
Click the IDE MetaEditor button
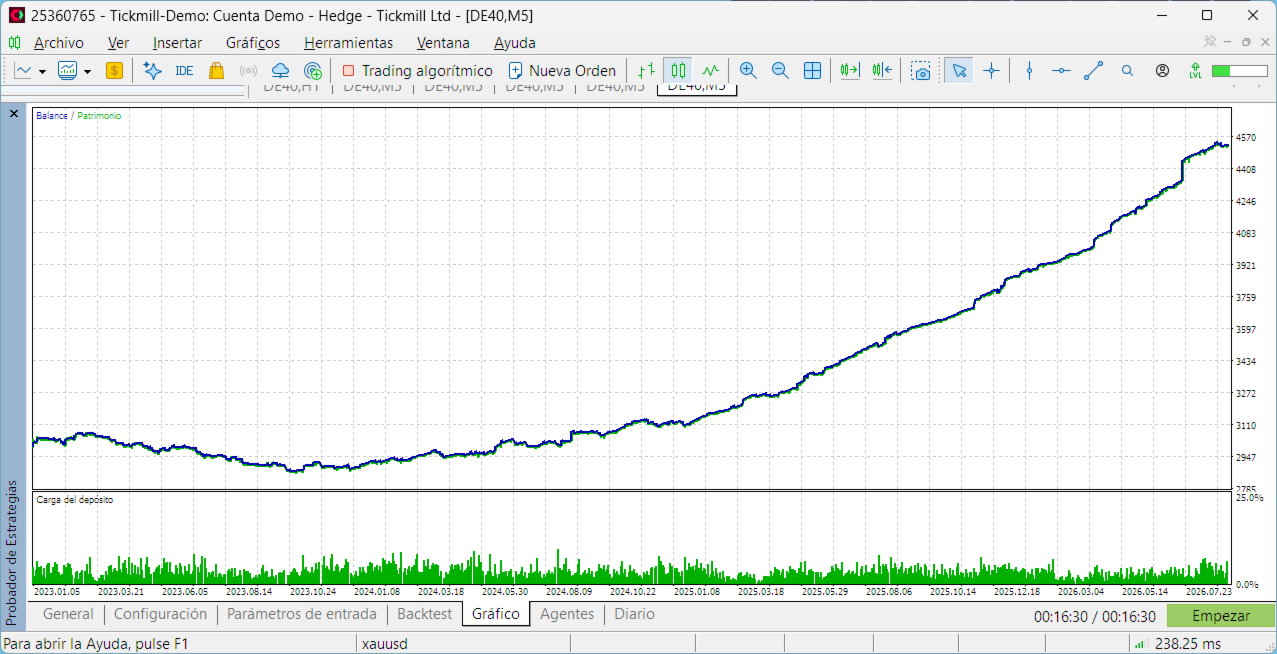coord(184,71)
